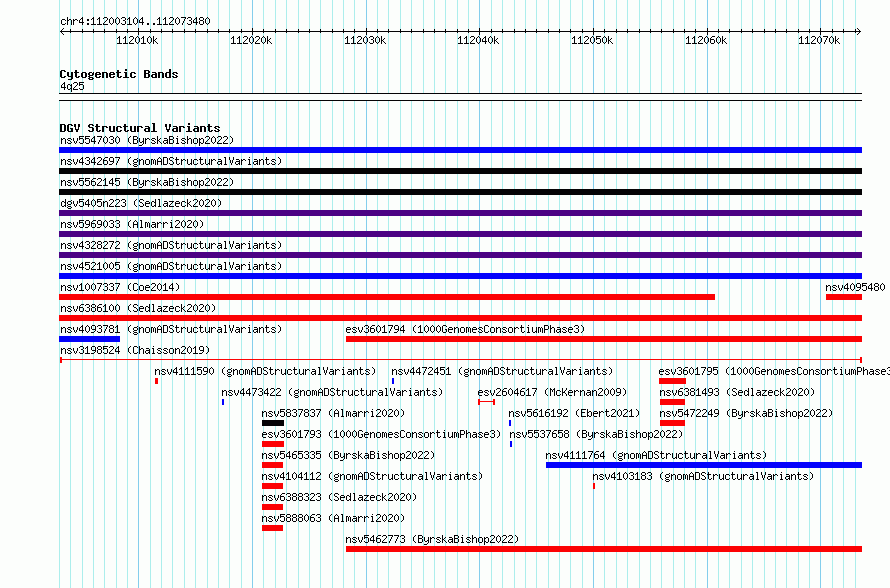Click the nsv5547030 (ByrskaBishop2022) variant label
The image size is (890, 588).
click(x=147, y=140)
